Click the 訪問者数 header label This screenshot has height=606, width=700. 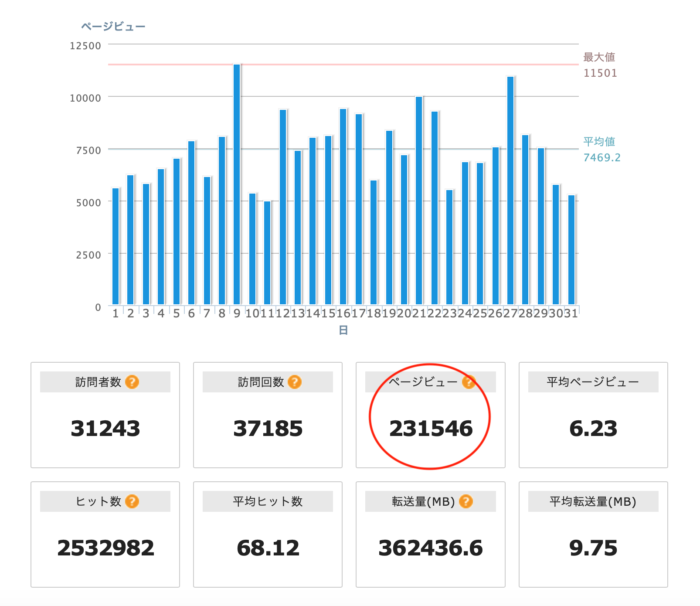[x=98, y=382]
